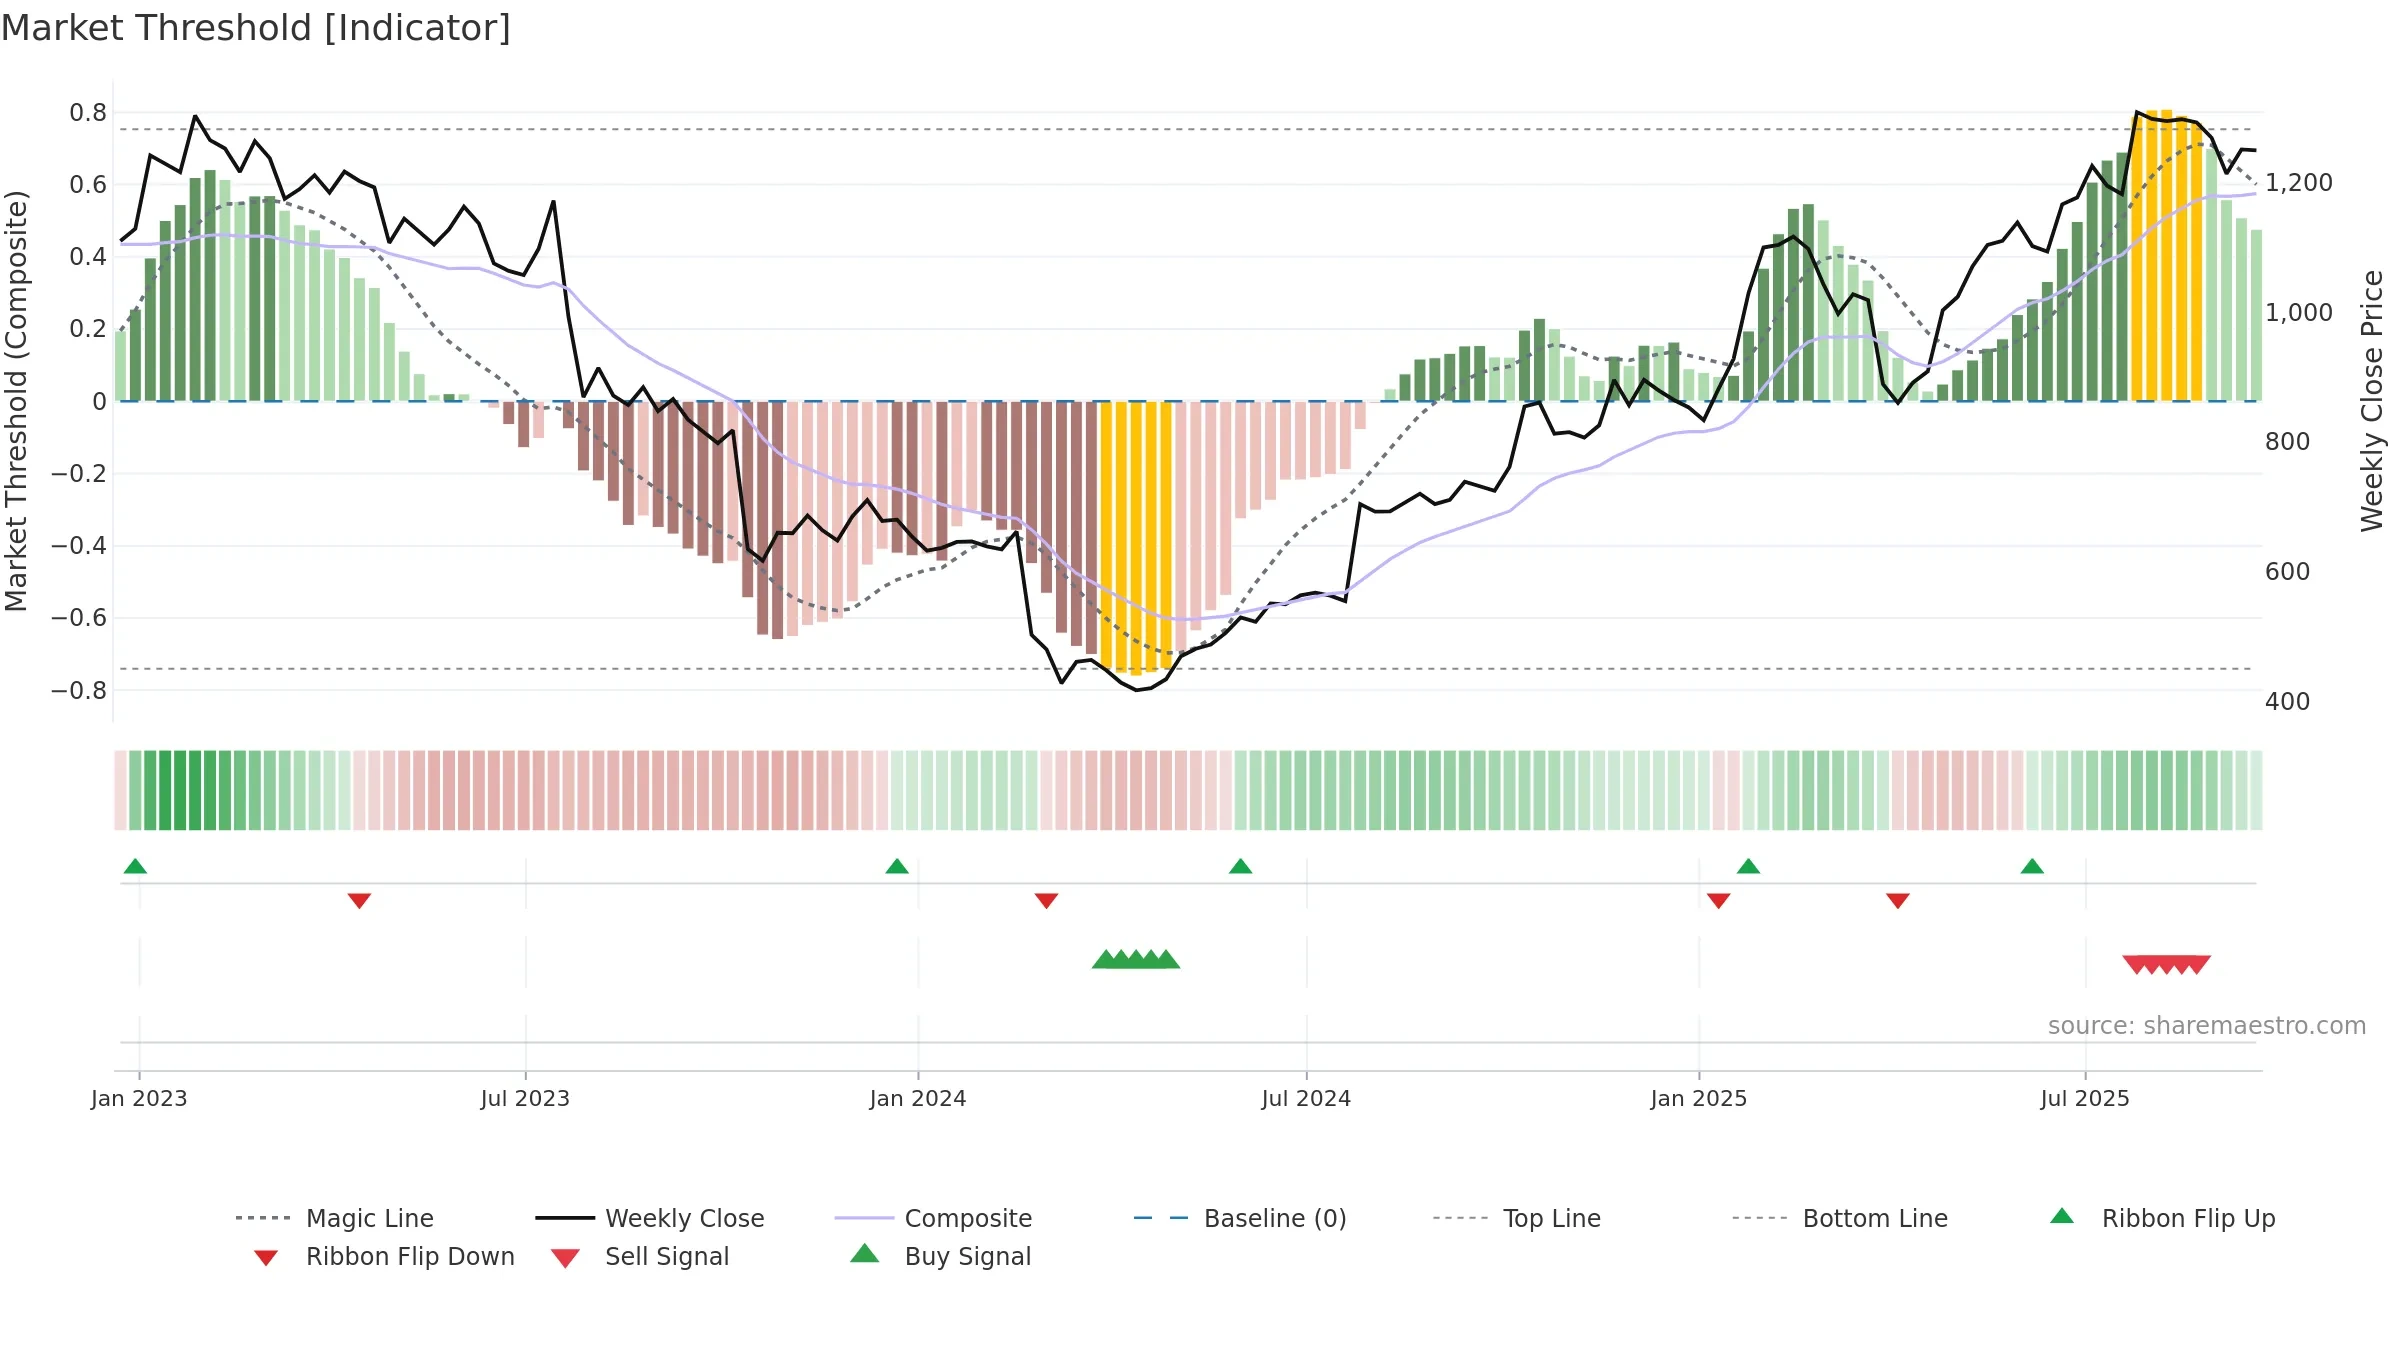Click the Jul 2024 x-axis label
Viewport: 2400px width, 1350px height.
click(x=1306, y=1098)
